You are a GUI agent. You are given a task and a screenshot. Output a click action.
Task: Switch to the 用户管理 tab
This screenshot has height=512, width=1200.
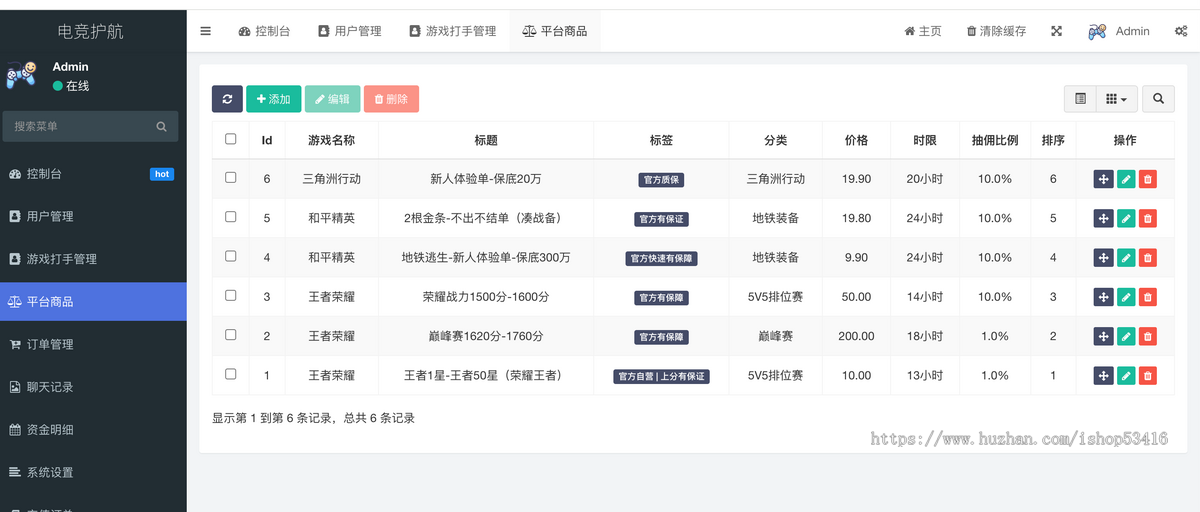[x=349, y=31]
